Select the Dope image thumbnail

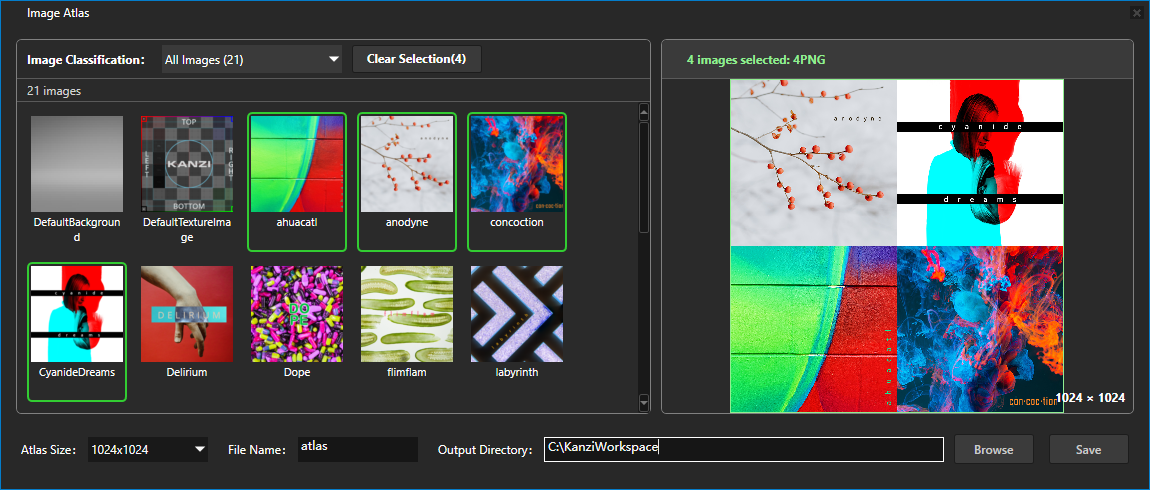(x=297, y=314)
